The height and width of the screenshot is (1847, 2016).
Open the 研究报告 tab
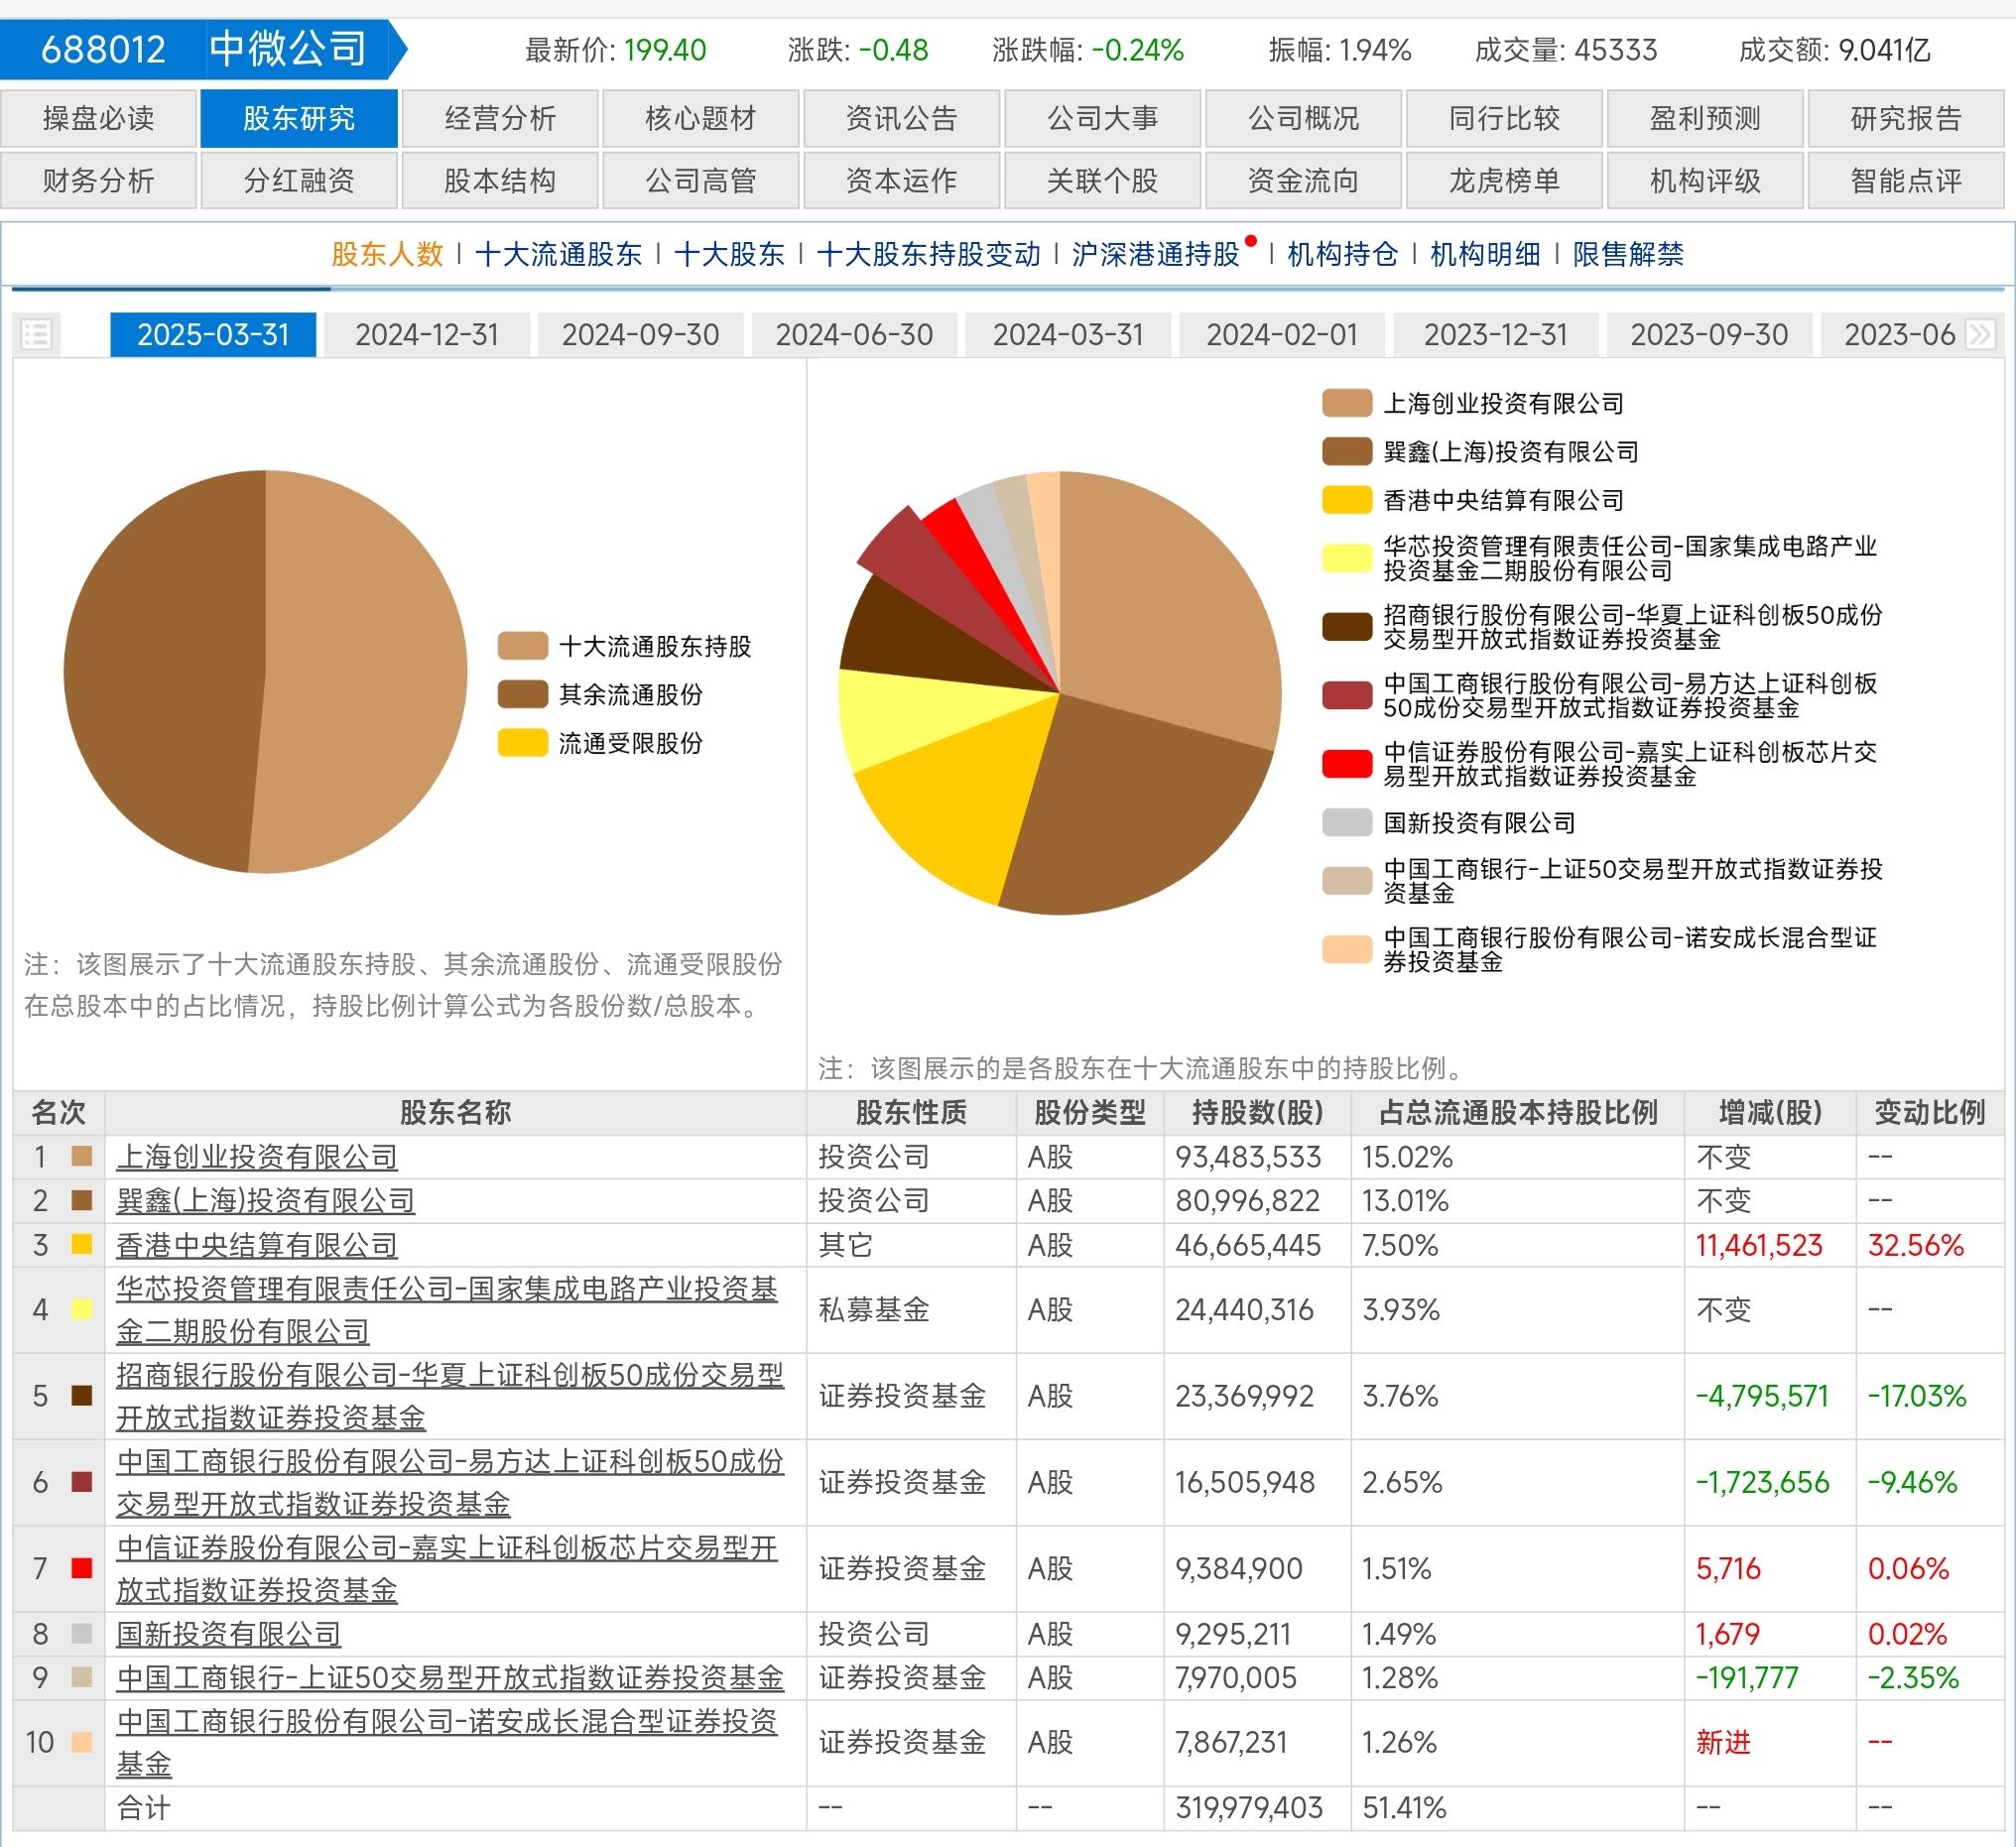click(x=1906, y=119)
